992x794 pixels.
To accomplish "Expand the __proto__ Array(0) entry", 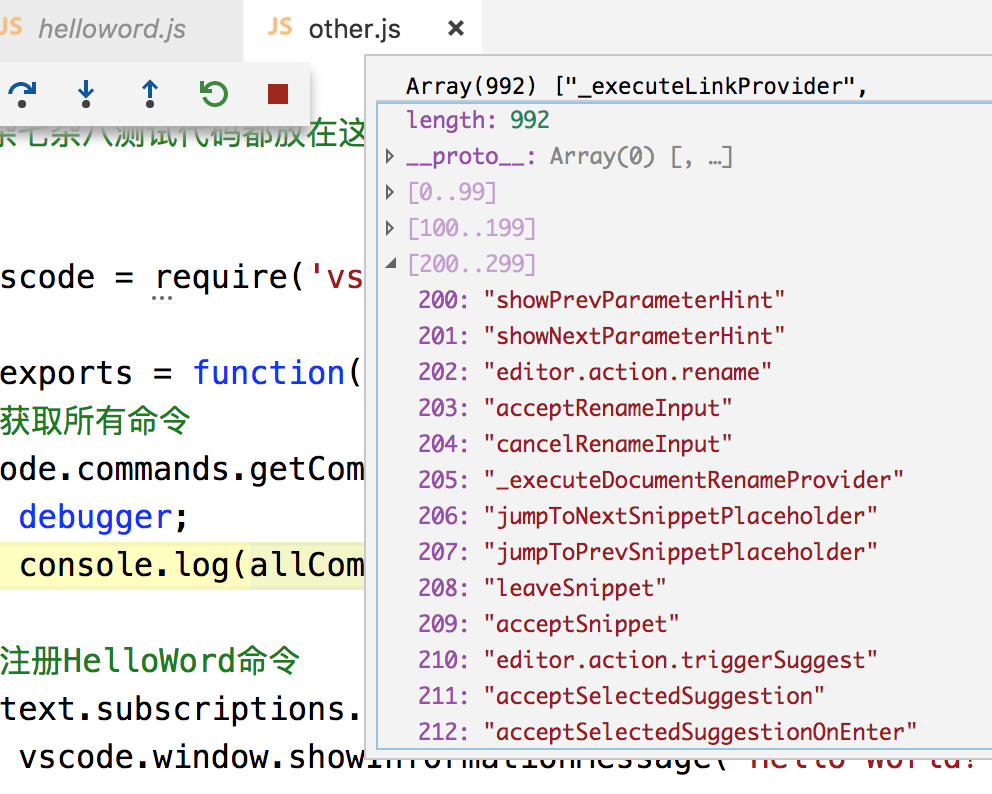I will pos(390,156).
